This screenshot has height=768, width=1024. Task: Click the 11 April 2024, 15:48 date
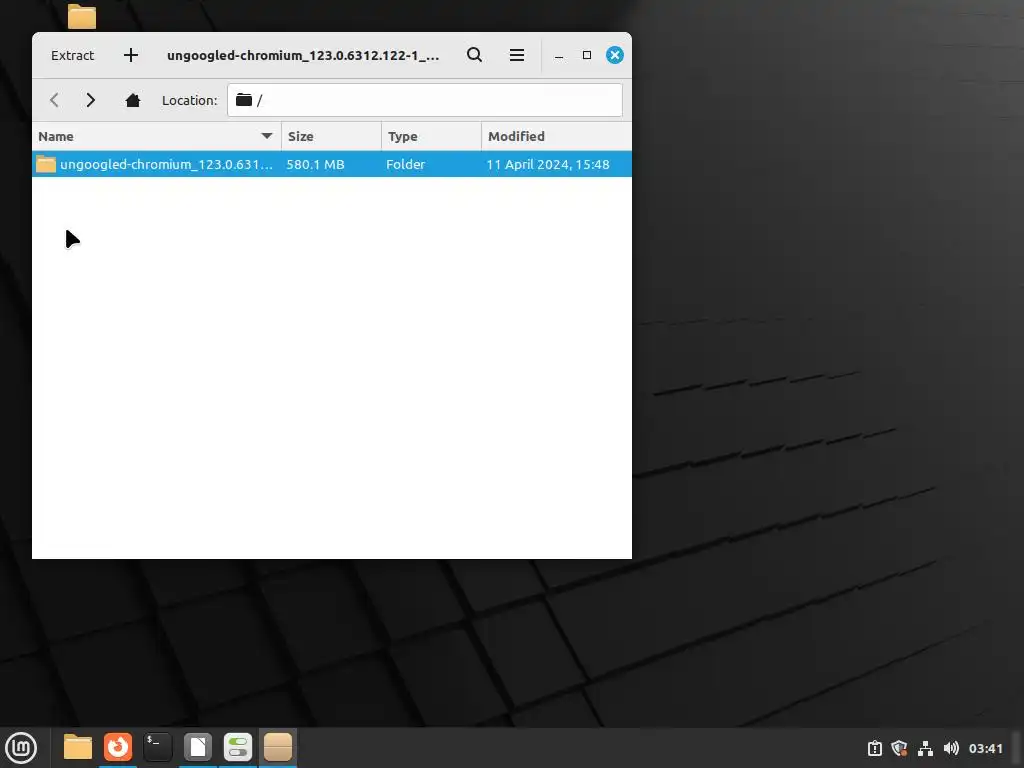tap(548, 165)
